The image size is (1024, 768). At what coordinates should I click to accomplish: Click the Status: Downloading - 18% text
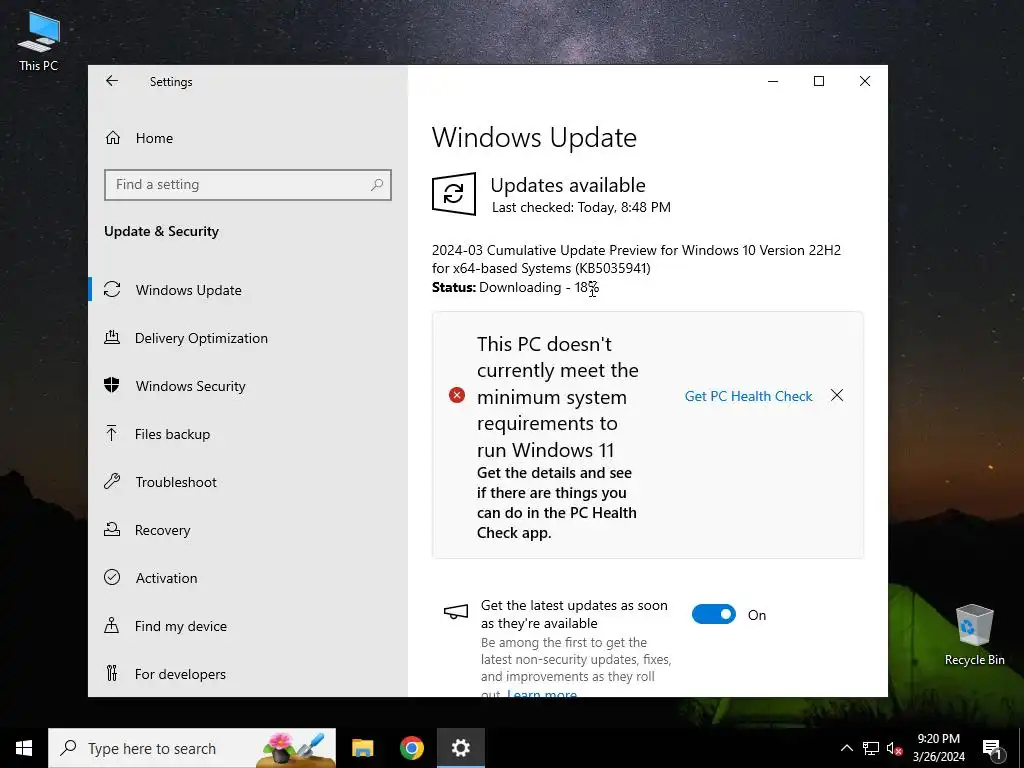[x=515, y=287]
